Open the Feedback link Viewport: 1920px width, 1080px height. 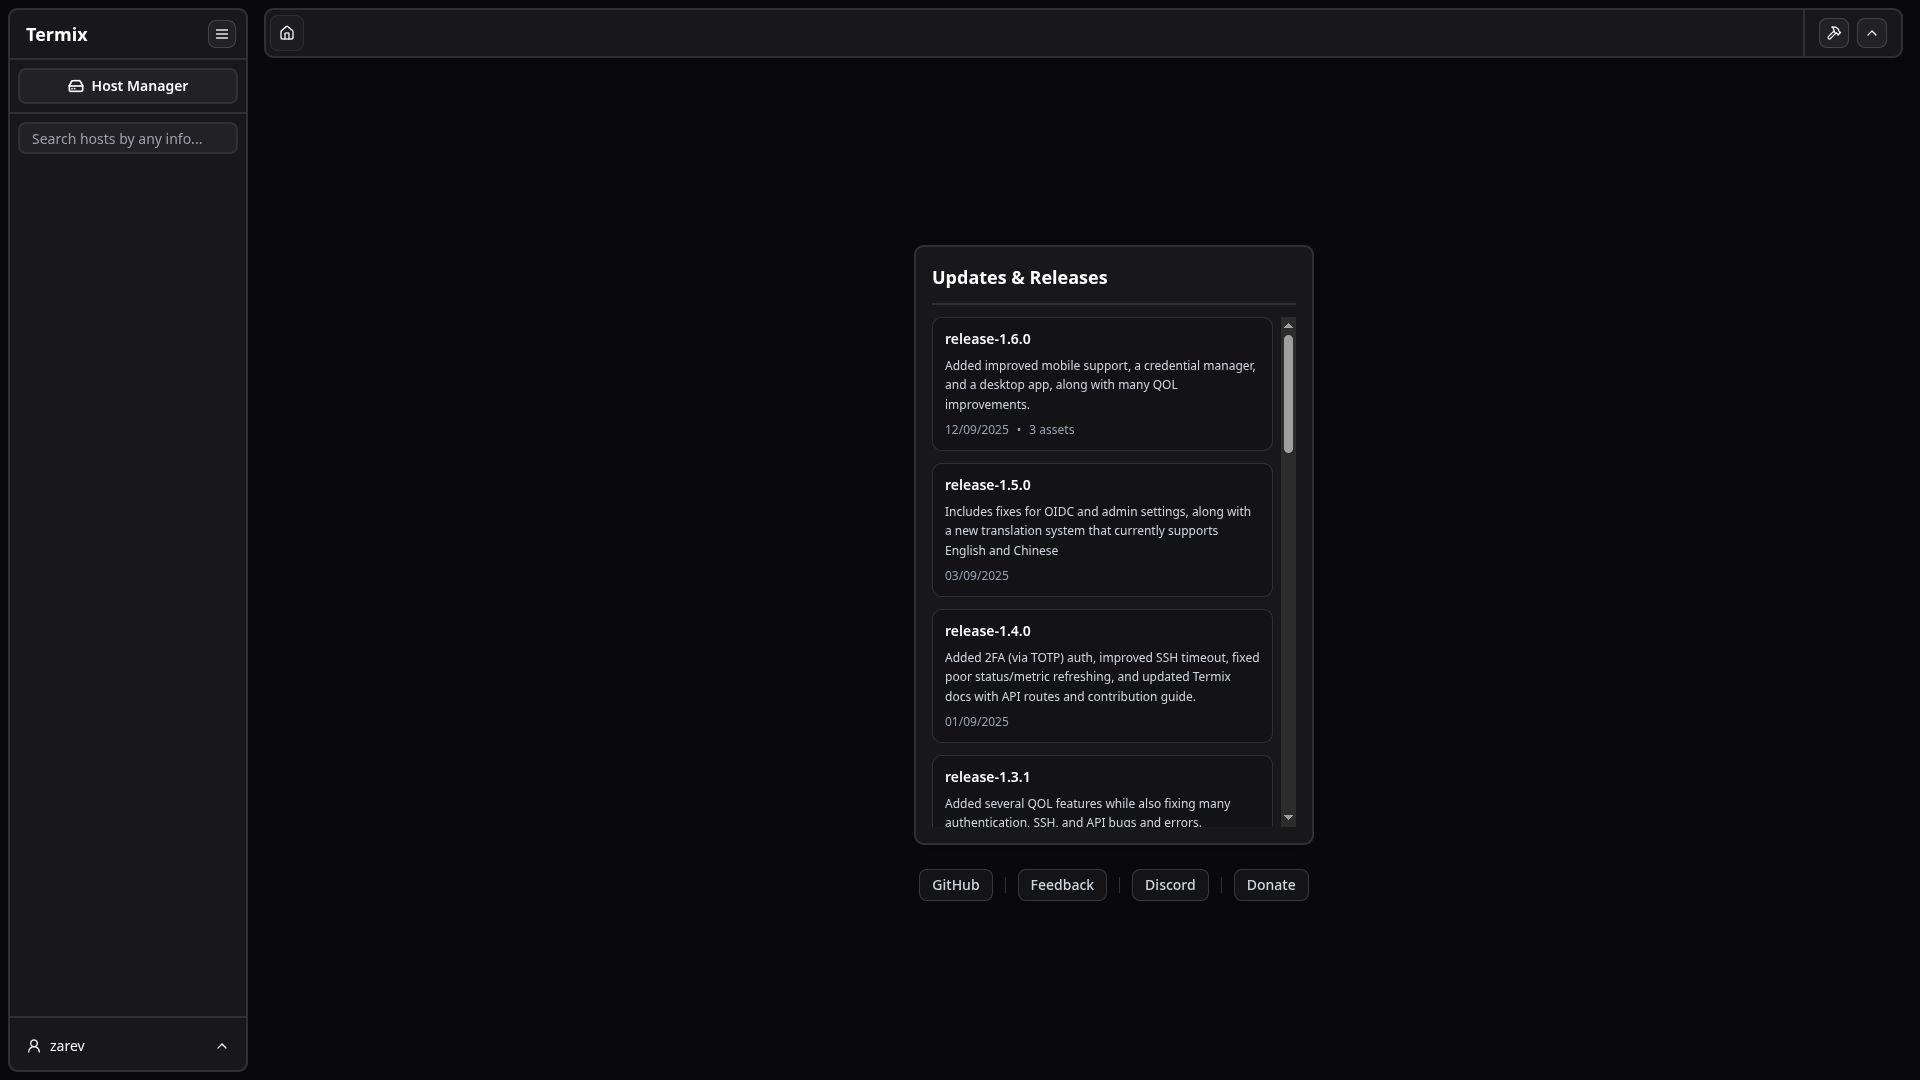point(1062,885)
